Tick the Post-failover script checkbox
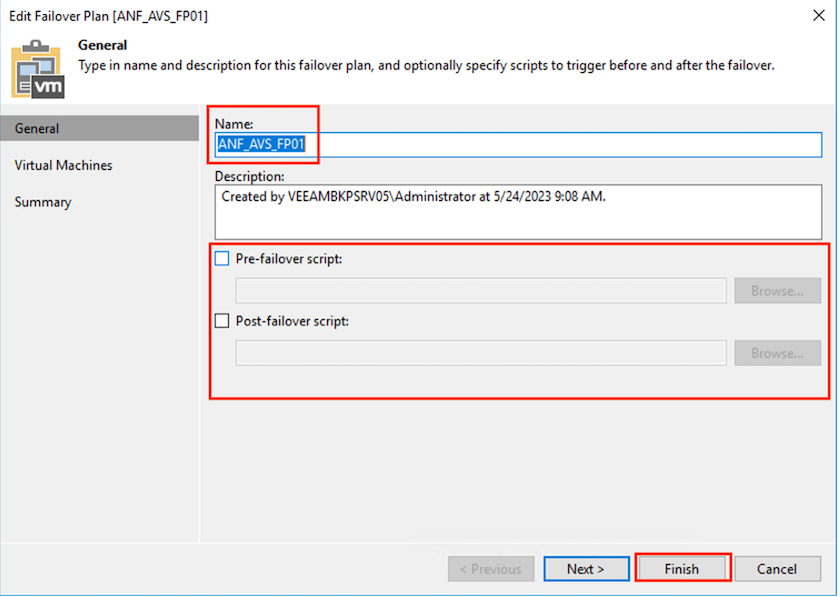The image size is (840, 597). point(222,321)
